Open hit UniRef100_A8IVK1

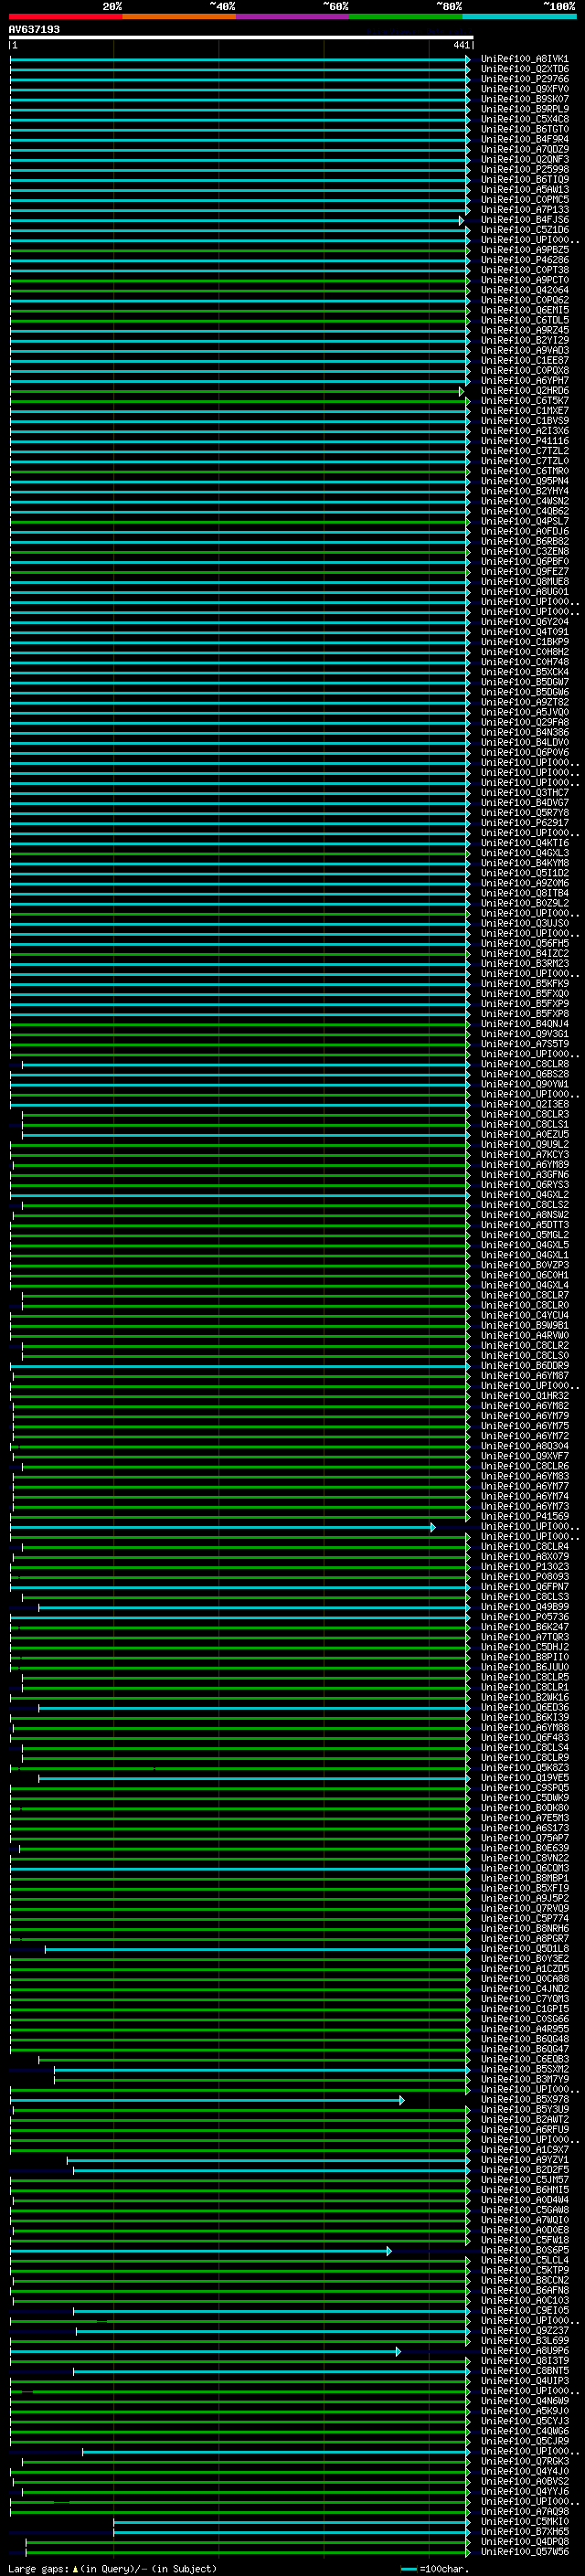[525, 59]
